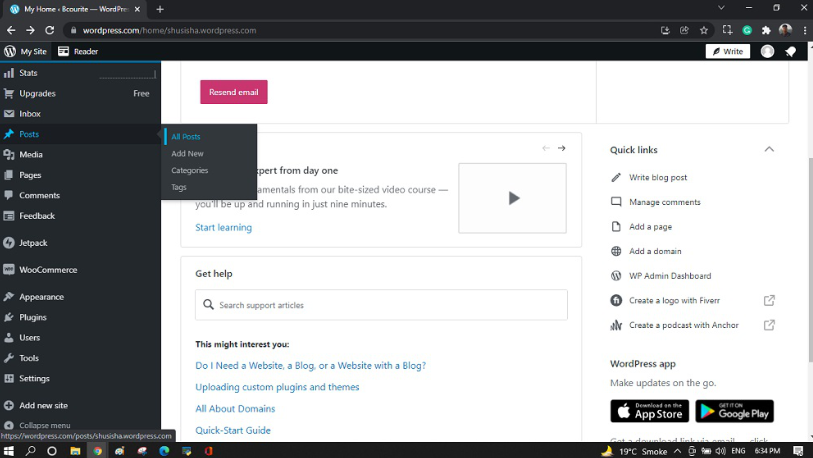The width and height of the screenshot is (813, 458).
Task: Click the Resend email button
Action: click(x=234, y=92)
